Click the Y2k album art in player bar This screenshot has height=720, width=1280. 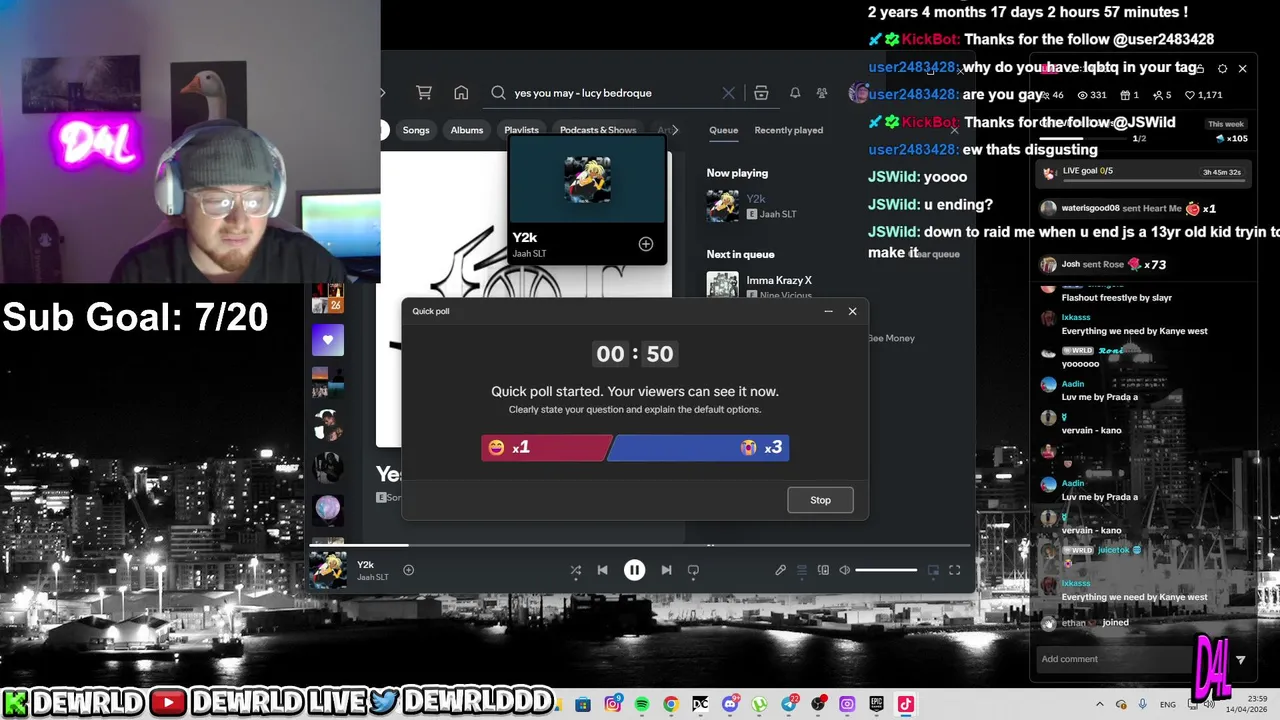pos(328,570)
